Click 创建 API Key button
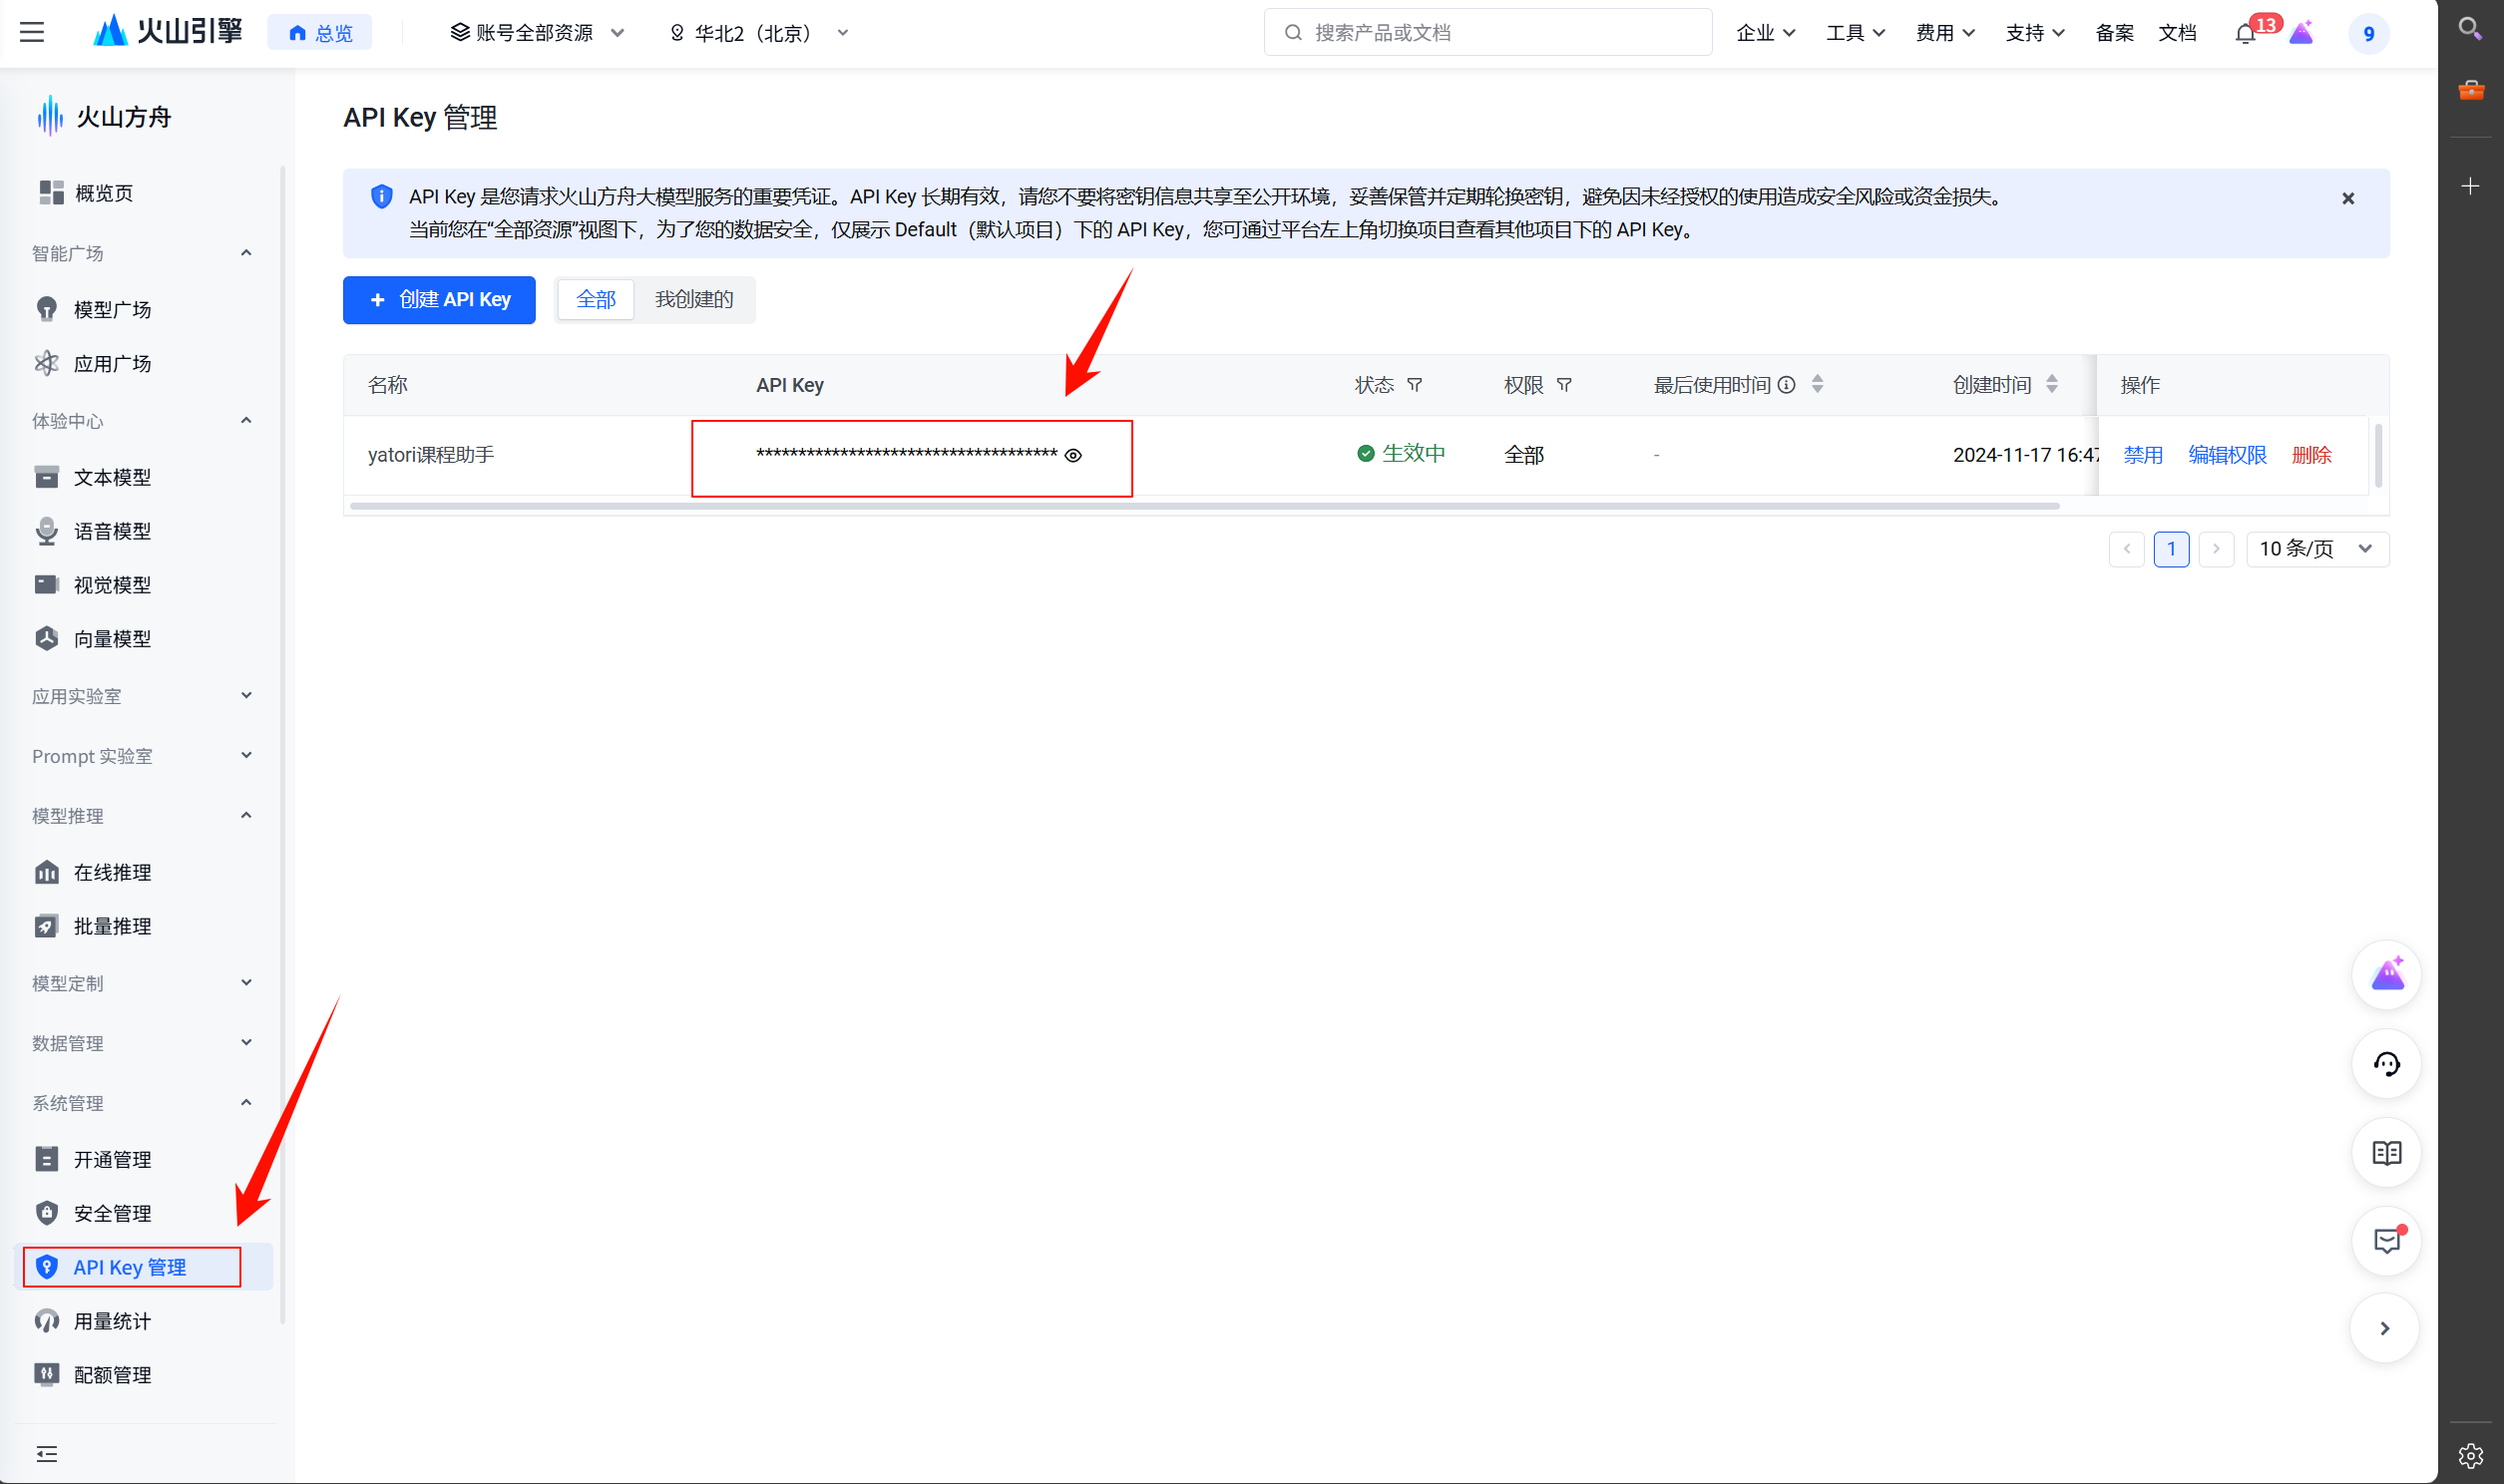 coord(439,299)
